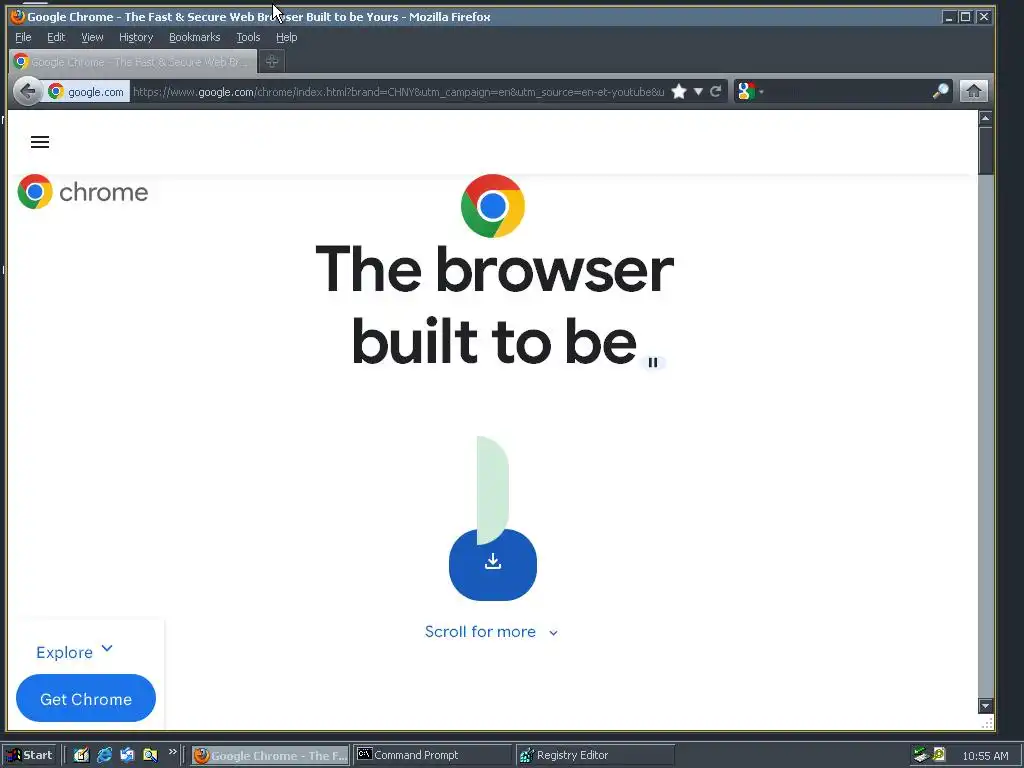Click the chrome logo at page left
The image size is (1024, 768).
[x=83, y=191]
